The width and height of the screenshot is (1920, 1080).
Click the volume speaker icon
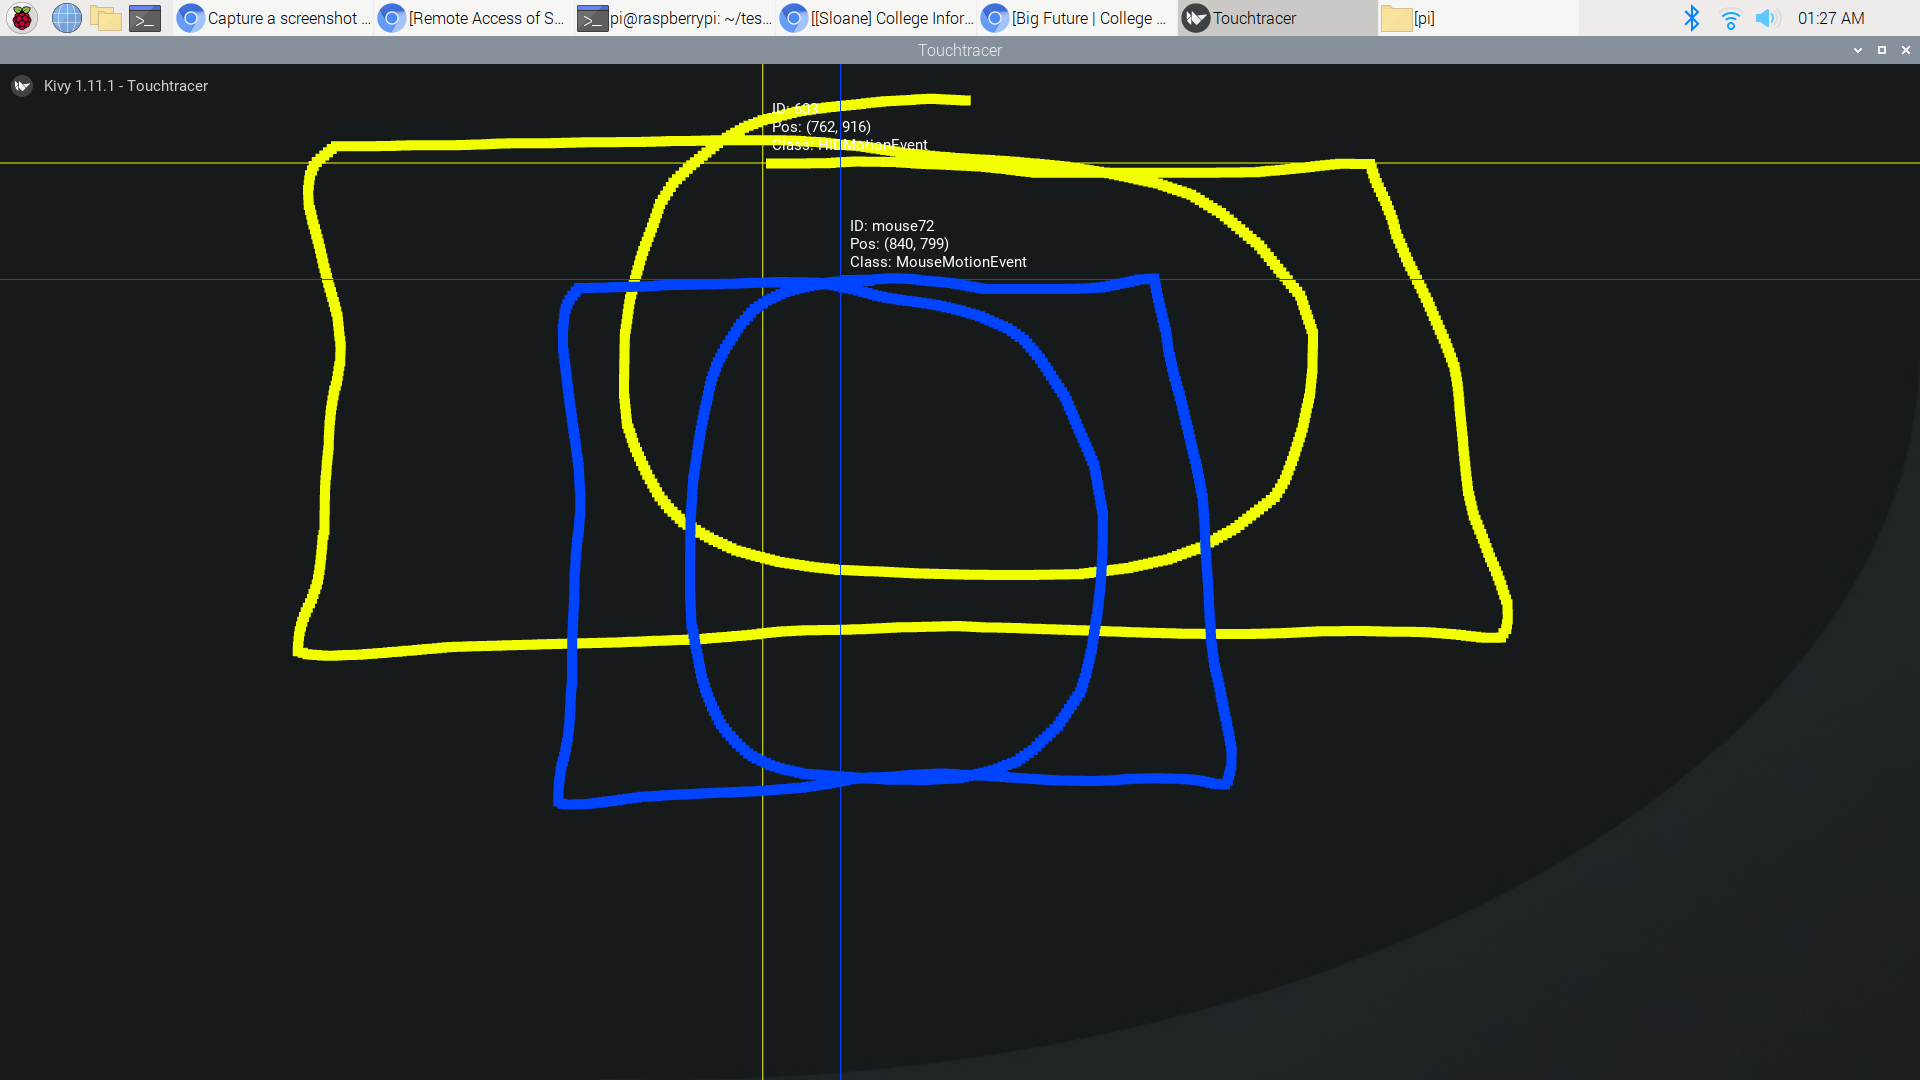(1768, 18)
